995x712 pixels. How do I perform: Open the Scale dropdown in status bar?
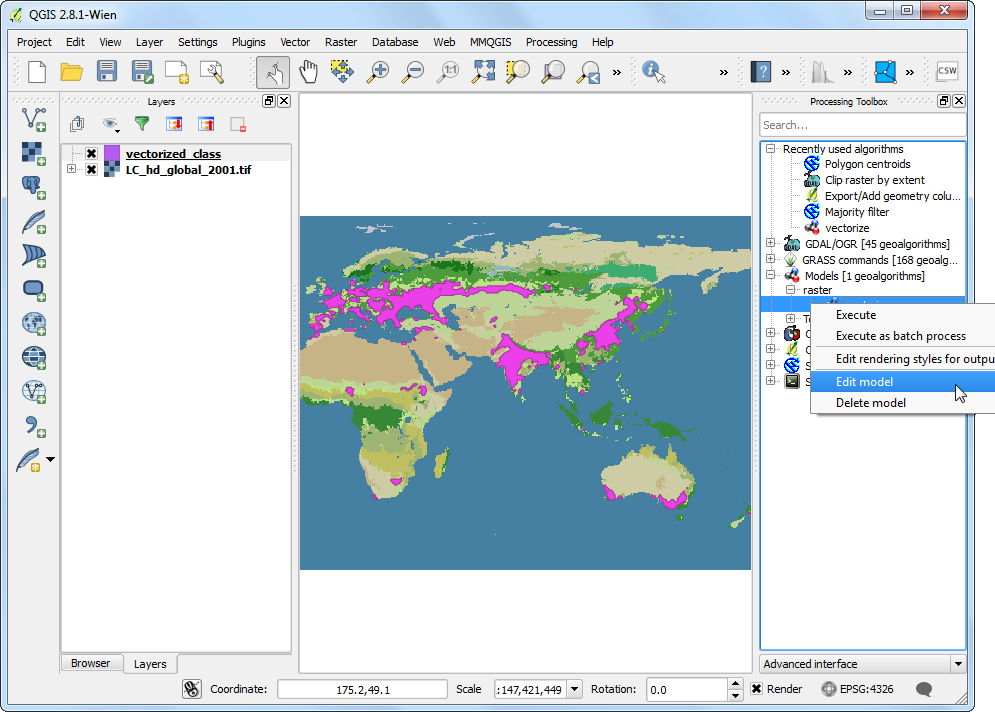point(574,689)
